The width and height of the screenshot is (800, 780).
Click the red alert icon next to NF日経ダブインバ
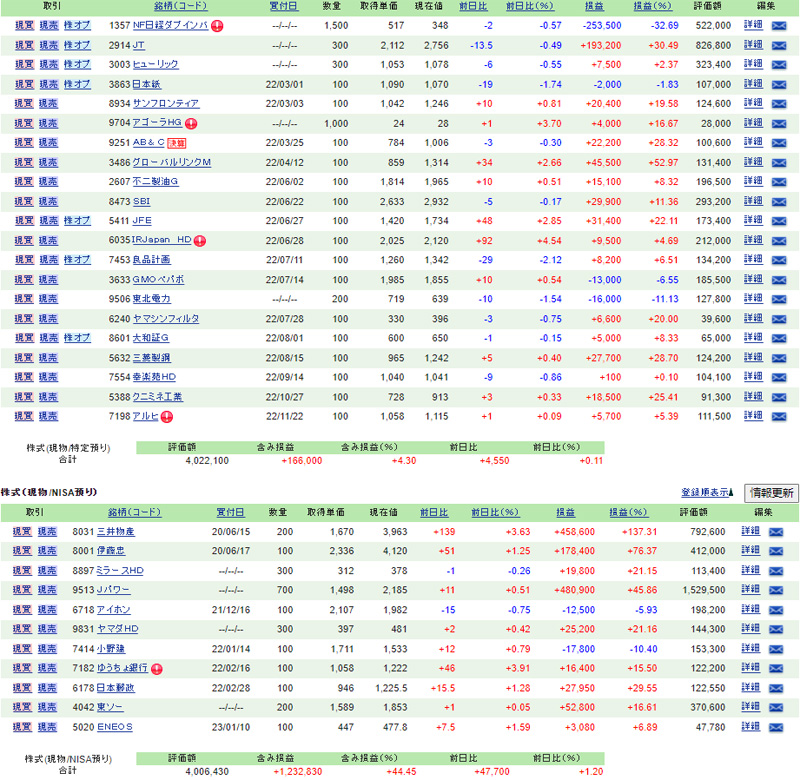[x=217, y=26]
